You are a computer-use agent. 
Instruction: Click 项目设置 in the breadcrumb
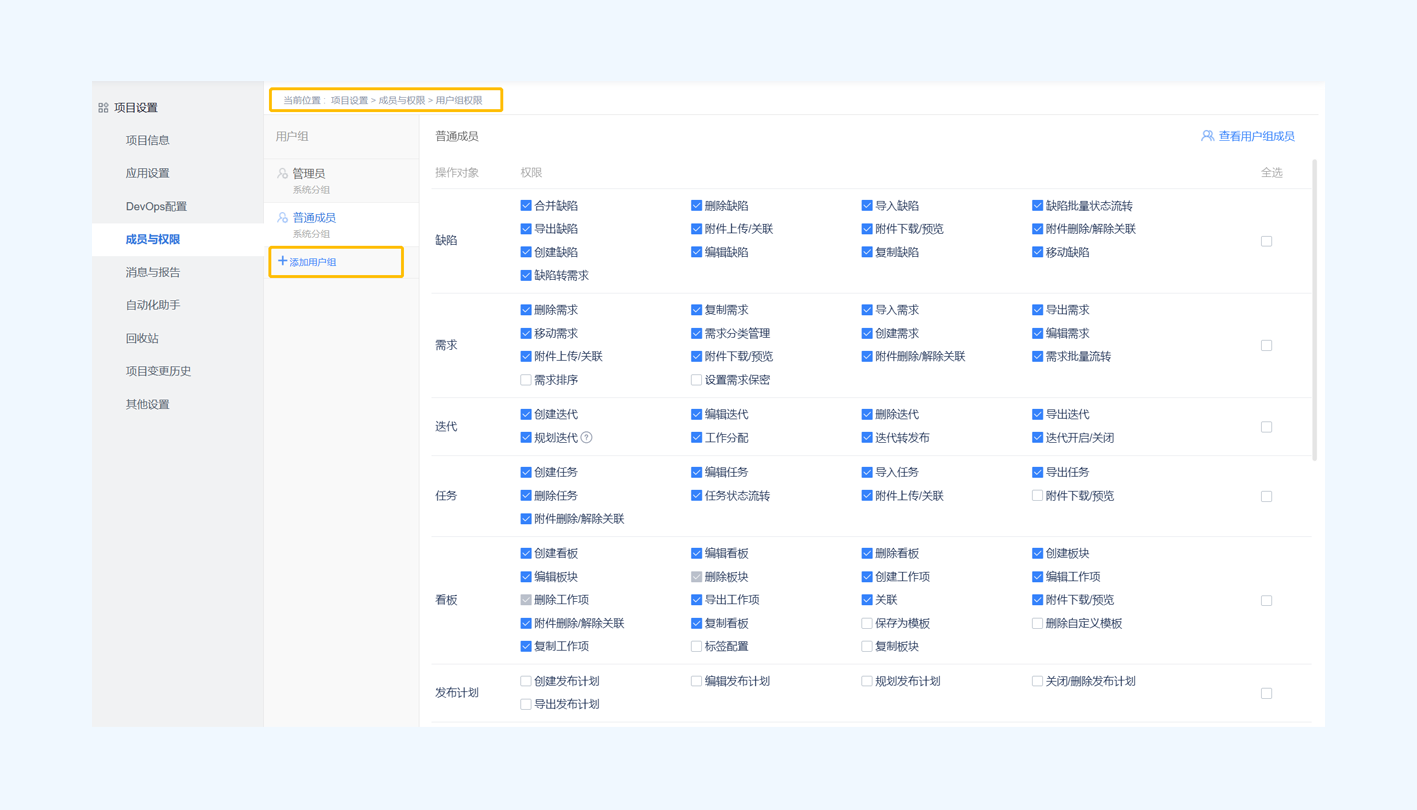(x=349, y=100)
